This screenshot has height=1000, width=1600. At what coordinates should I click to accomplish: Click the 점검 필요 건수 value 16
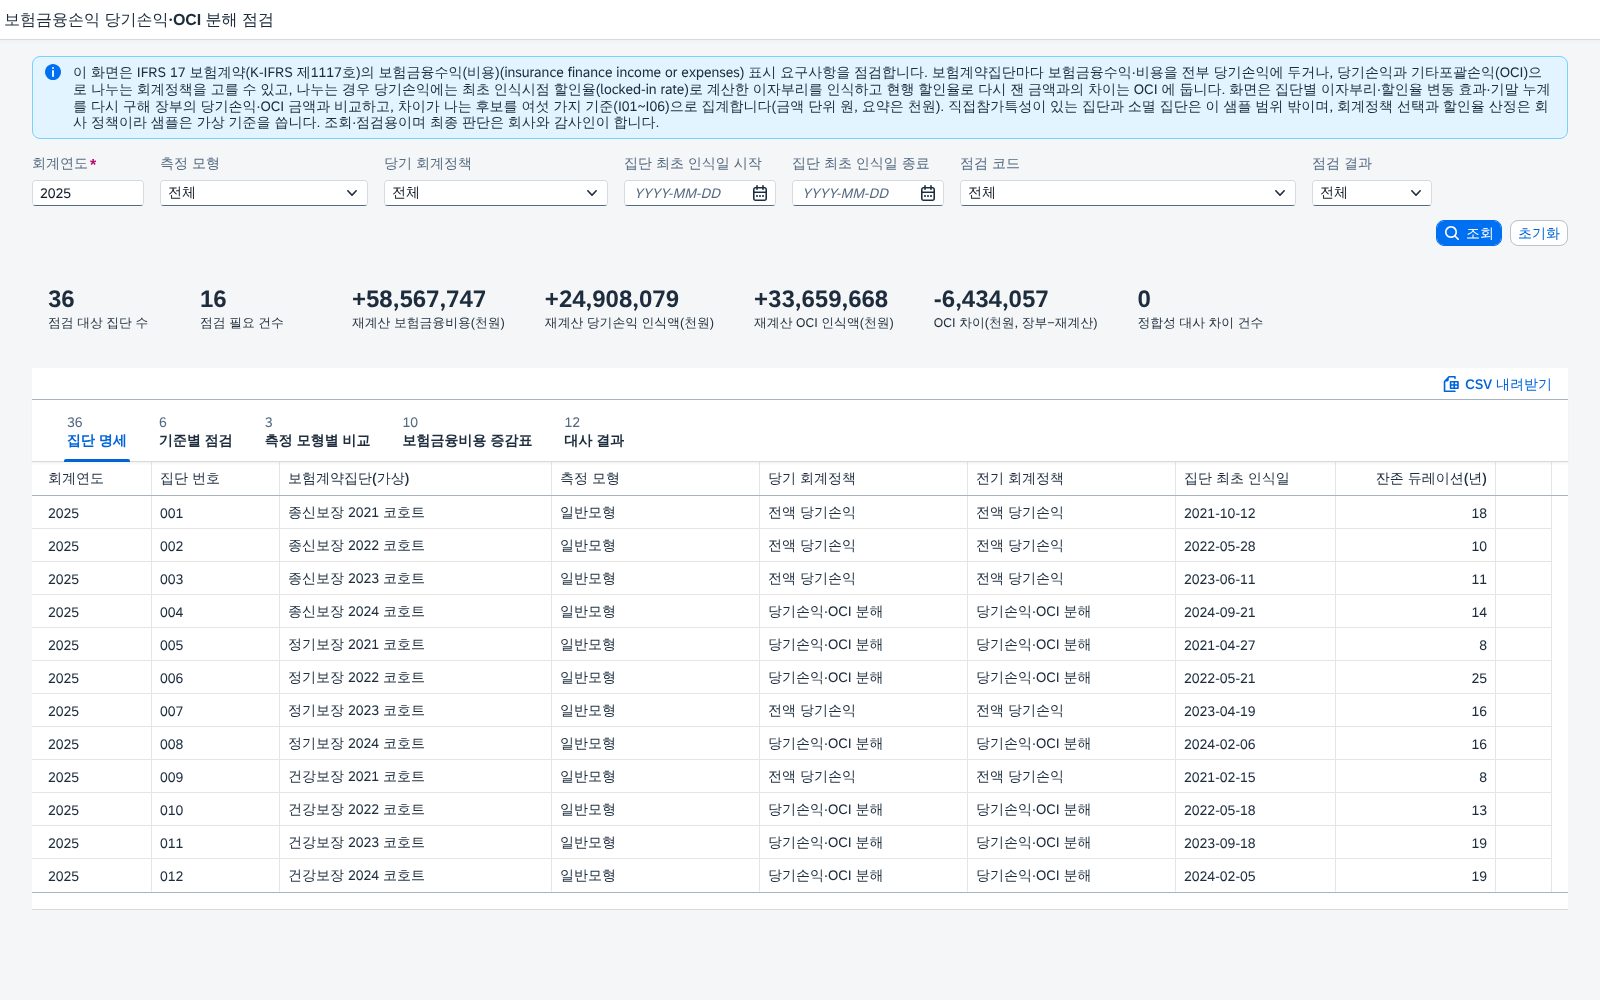213,299
